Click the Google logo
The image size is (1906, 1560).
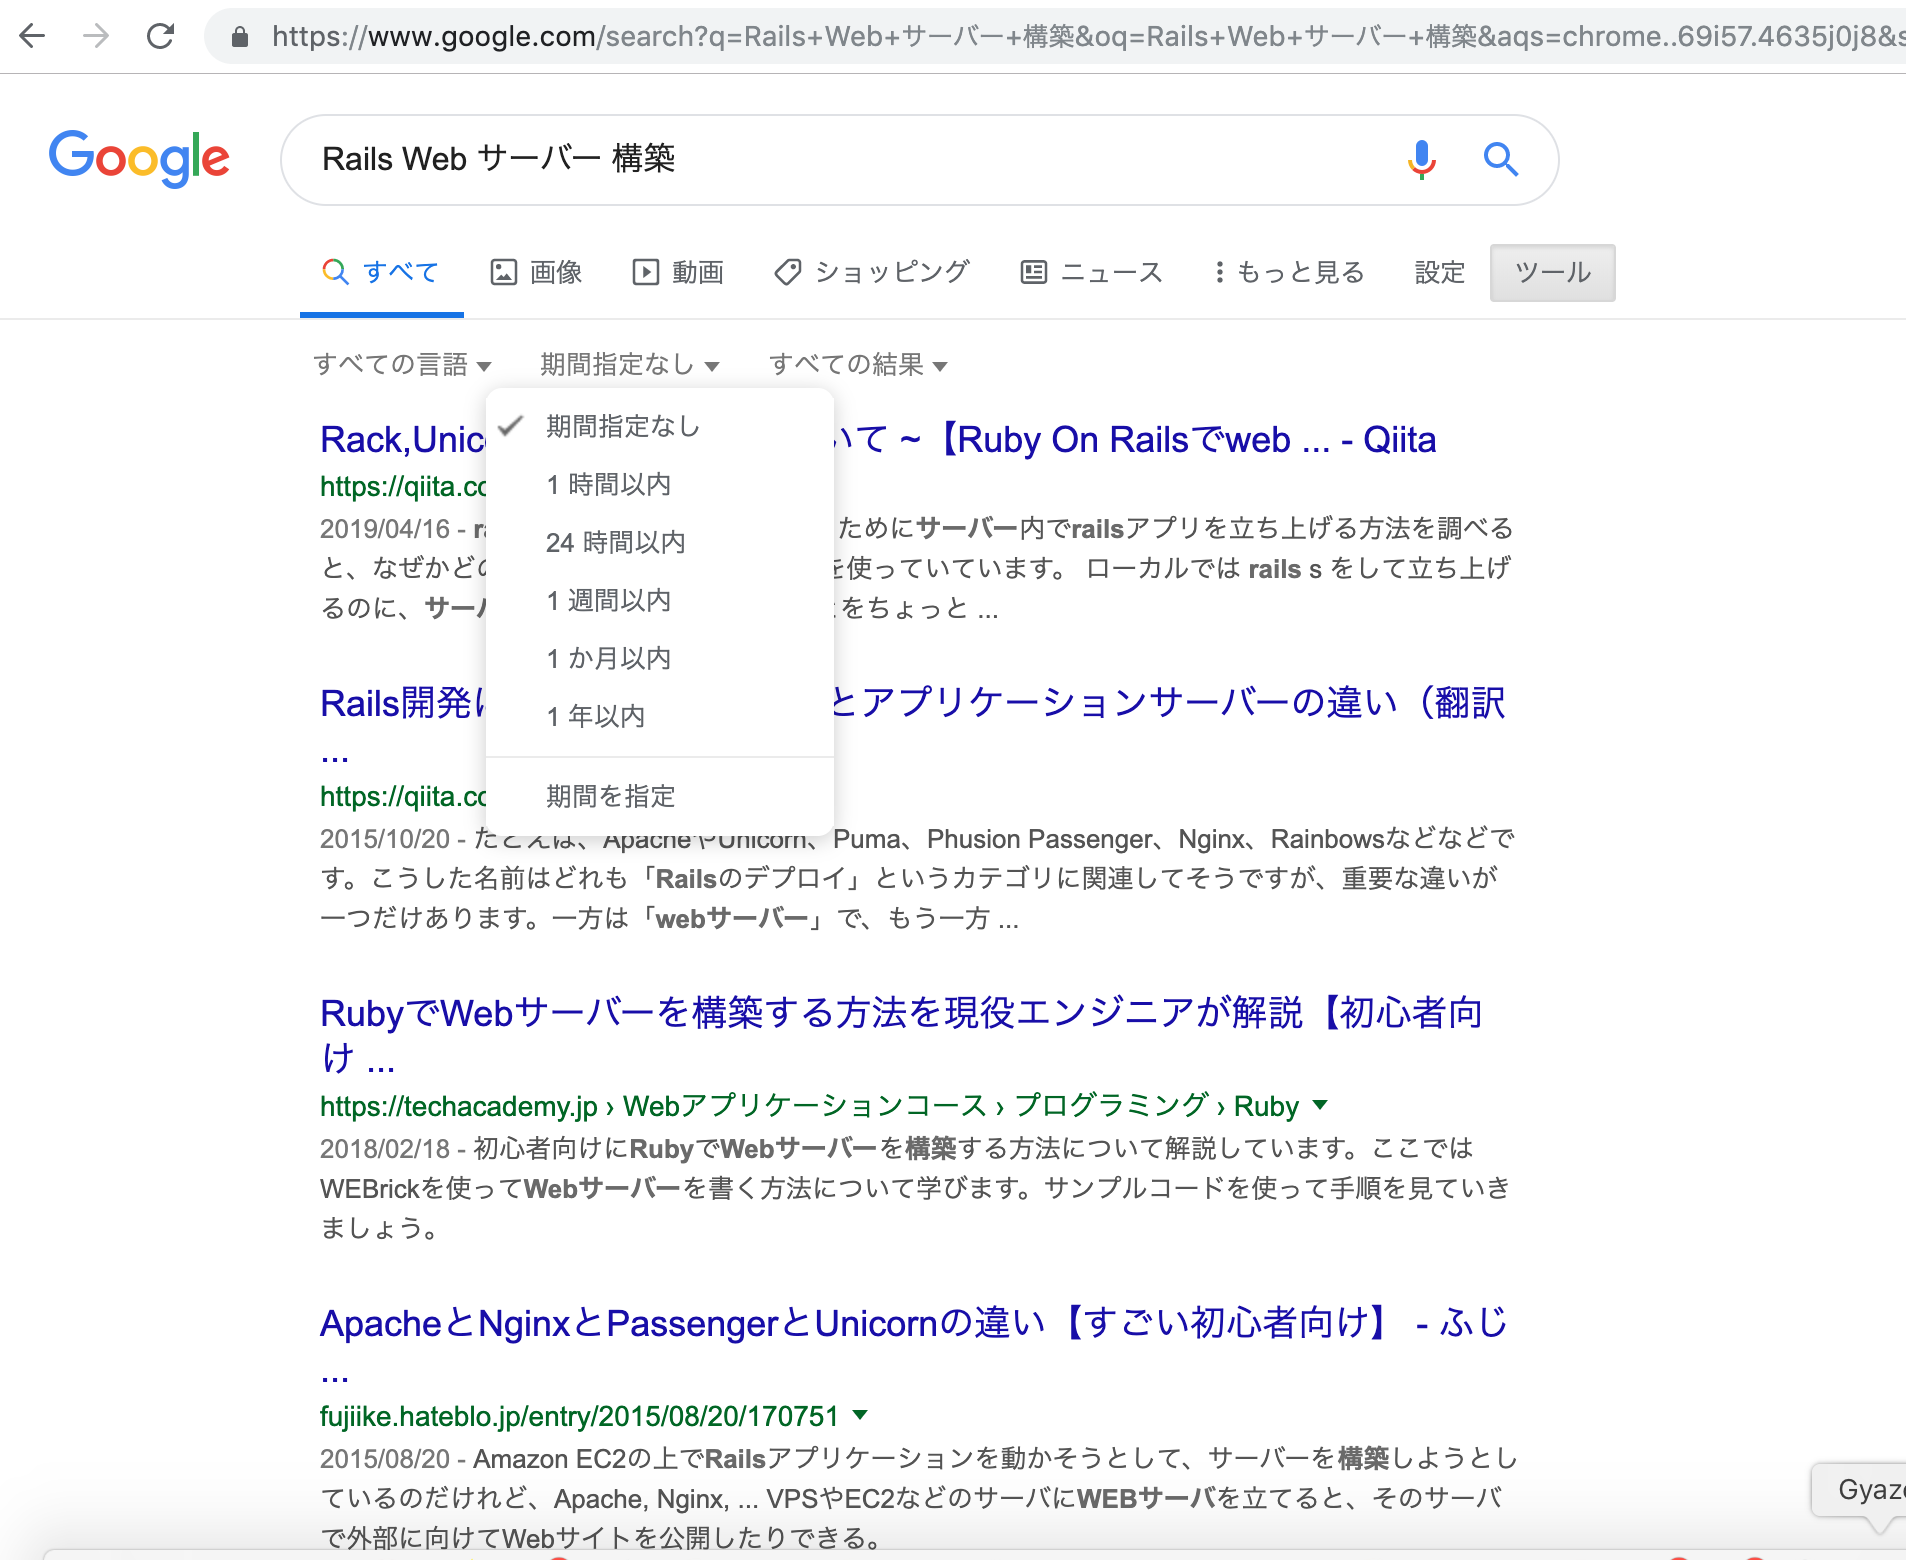coord(139,158)
